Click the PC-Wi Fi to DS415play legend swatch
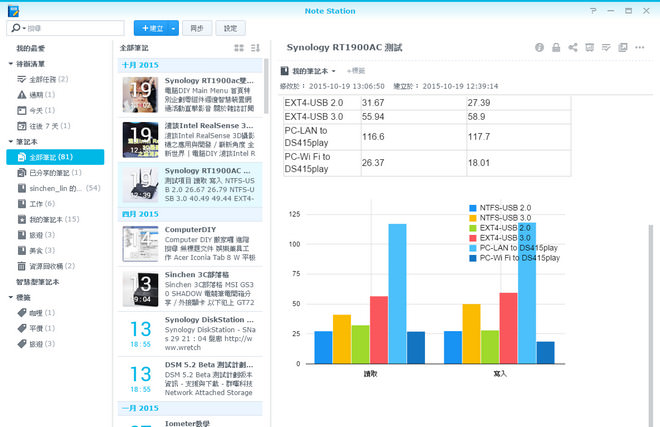 coord(473,258)
